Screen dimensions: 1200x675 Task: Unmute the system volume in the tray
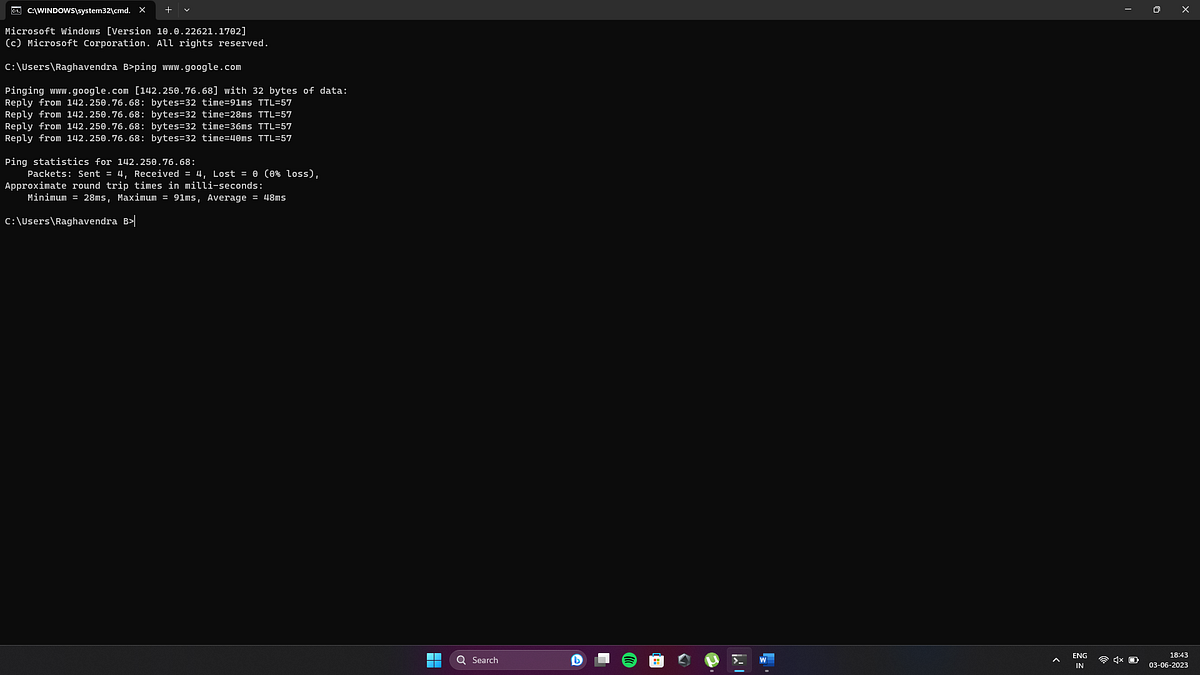pos(1118,660)
